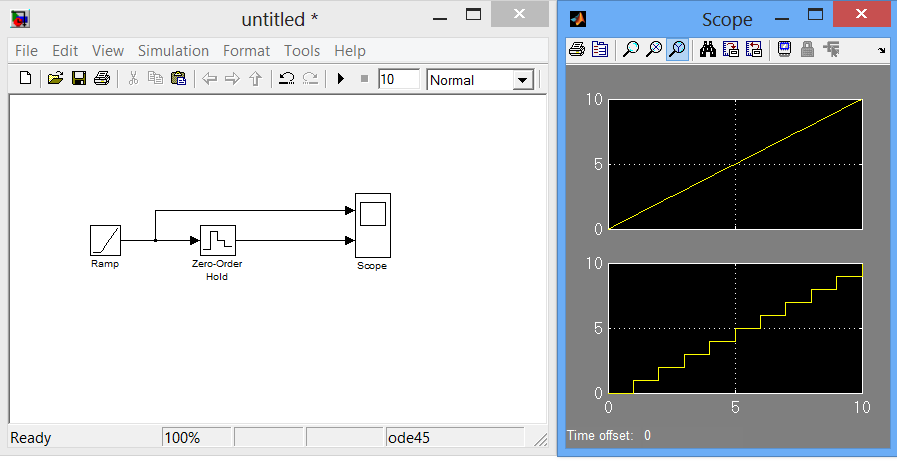Open the Tools menu
Screen dimensions: 897x461
tap(302, 51)
